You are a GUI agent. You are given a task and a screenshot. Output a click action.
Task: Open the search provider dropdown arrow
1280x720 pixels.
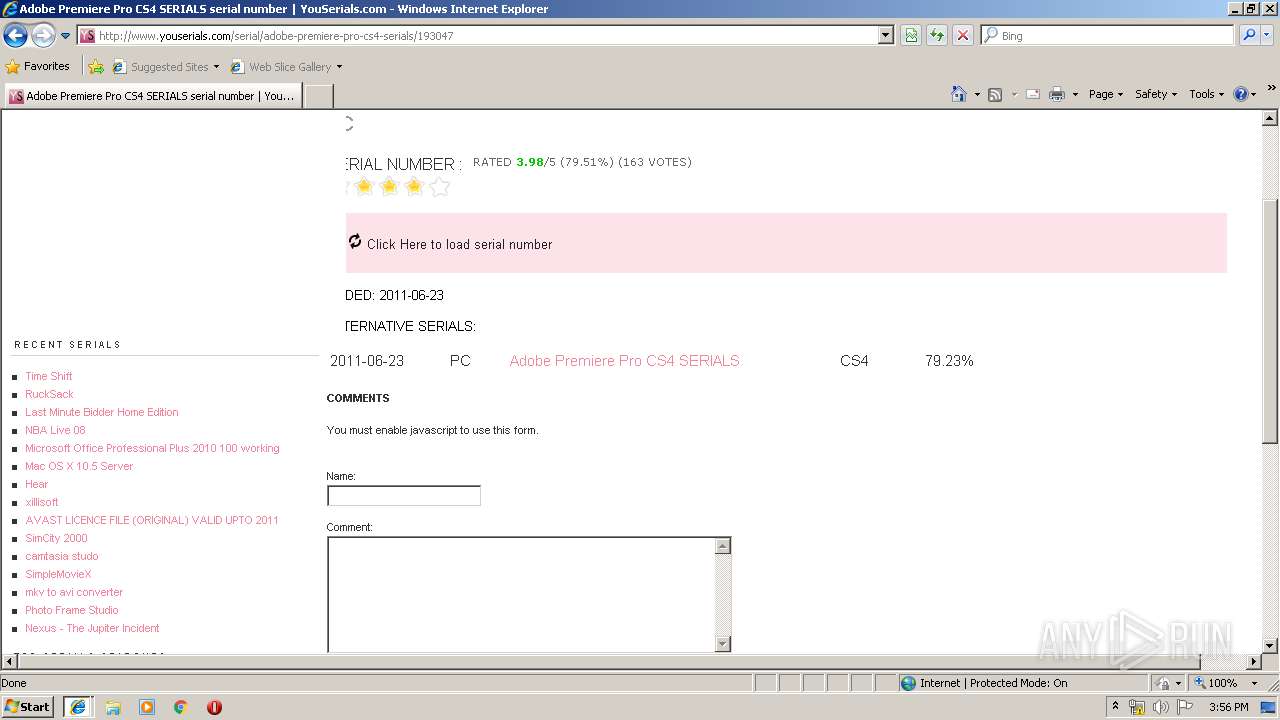1268,35
